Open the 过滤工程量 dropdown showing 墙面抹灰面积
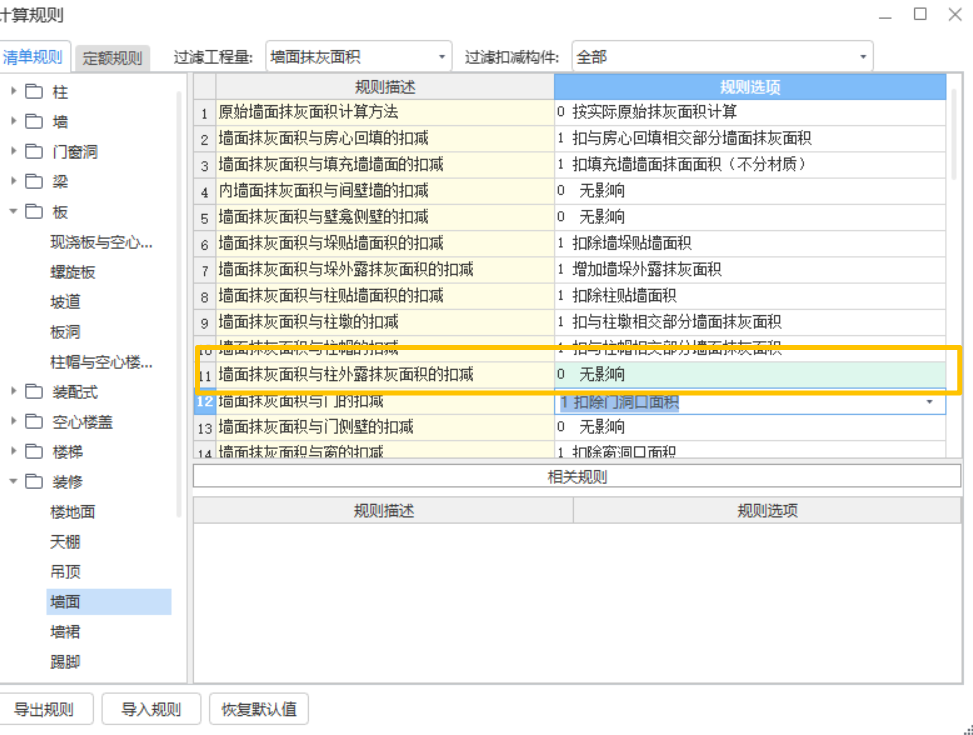Screen dimensions: 973x735 click(359, 57)
